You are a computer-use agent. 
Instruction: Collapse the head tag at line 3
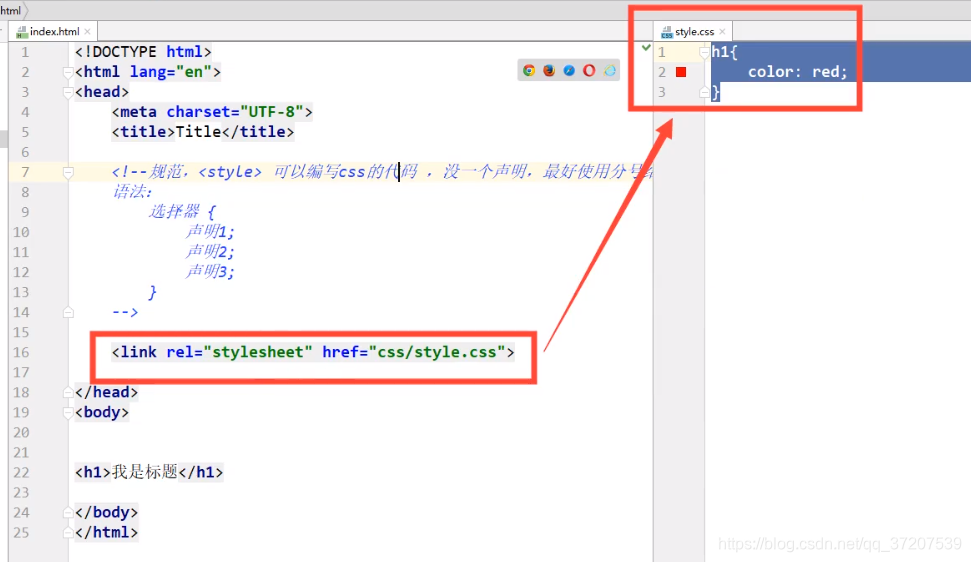[68, 92]
